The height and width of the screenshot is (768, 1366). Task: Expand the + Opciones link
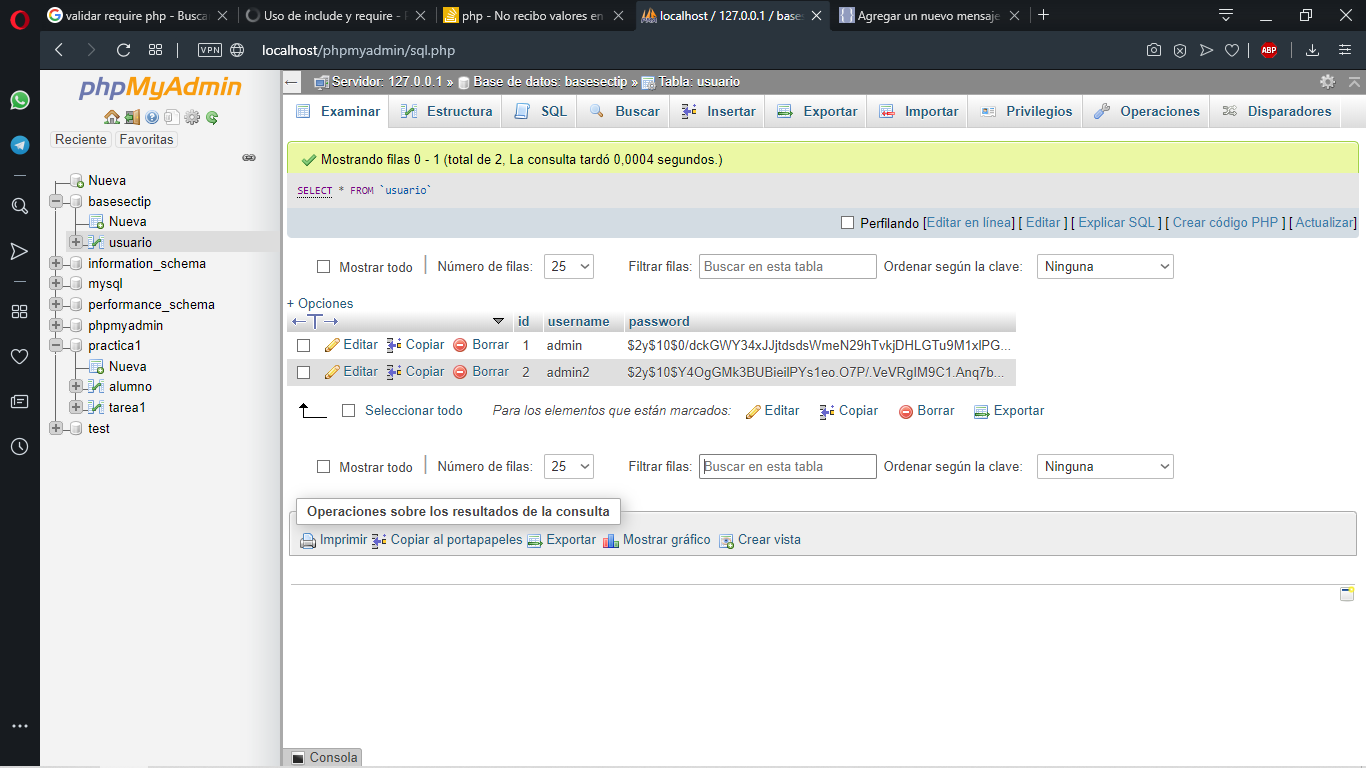(320, 303)
